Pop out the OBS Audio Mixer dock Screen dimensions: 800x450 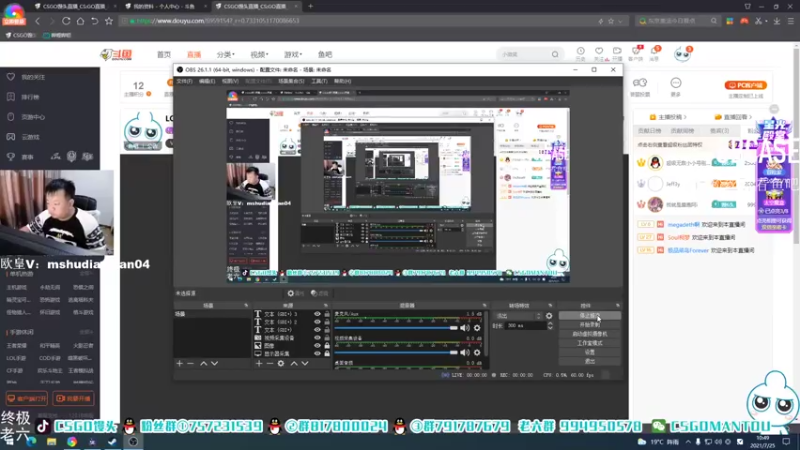485,306
